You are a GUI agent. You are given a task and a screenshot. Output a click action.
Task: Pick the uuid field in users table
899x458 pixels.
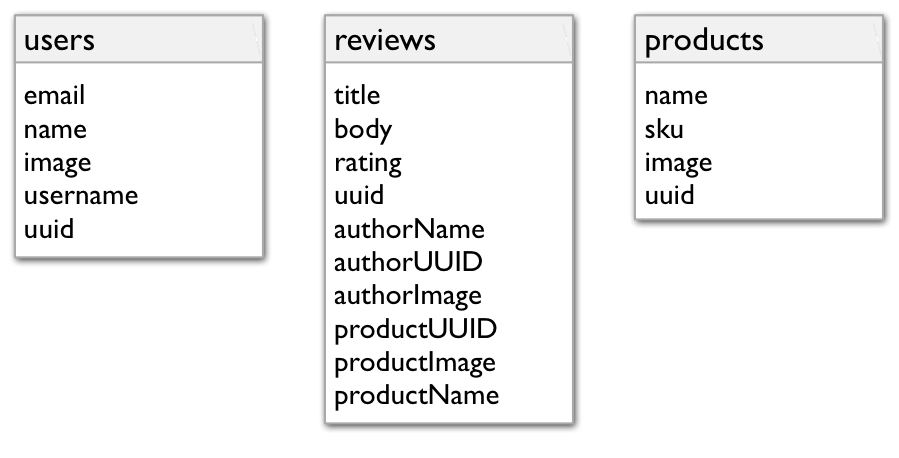click(49, 228)
